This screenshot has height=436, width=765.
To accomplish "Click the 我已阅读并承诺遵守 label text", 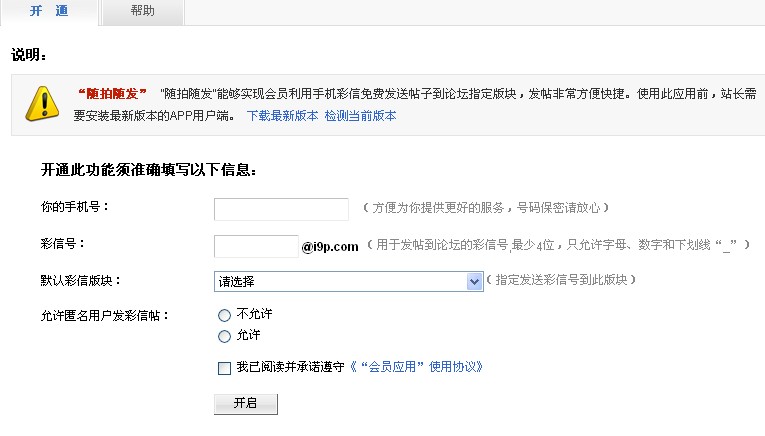I will (x=290, y=367).
